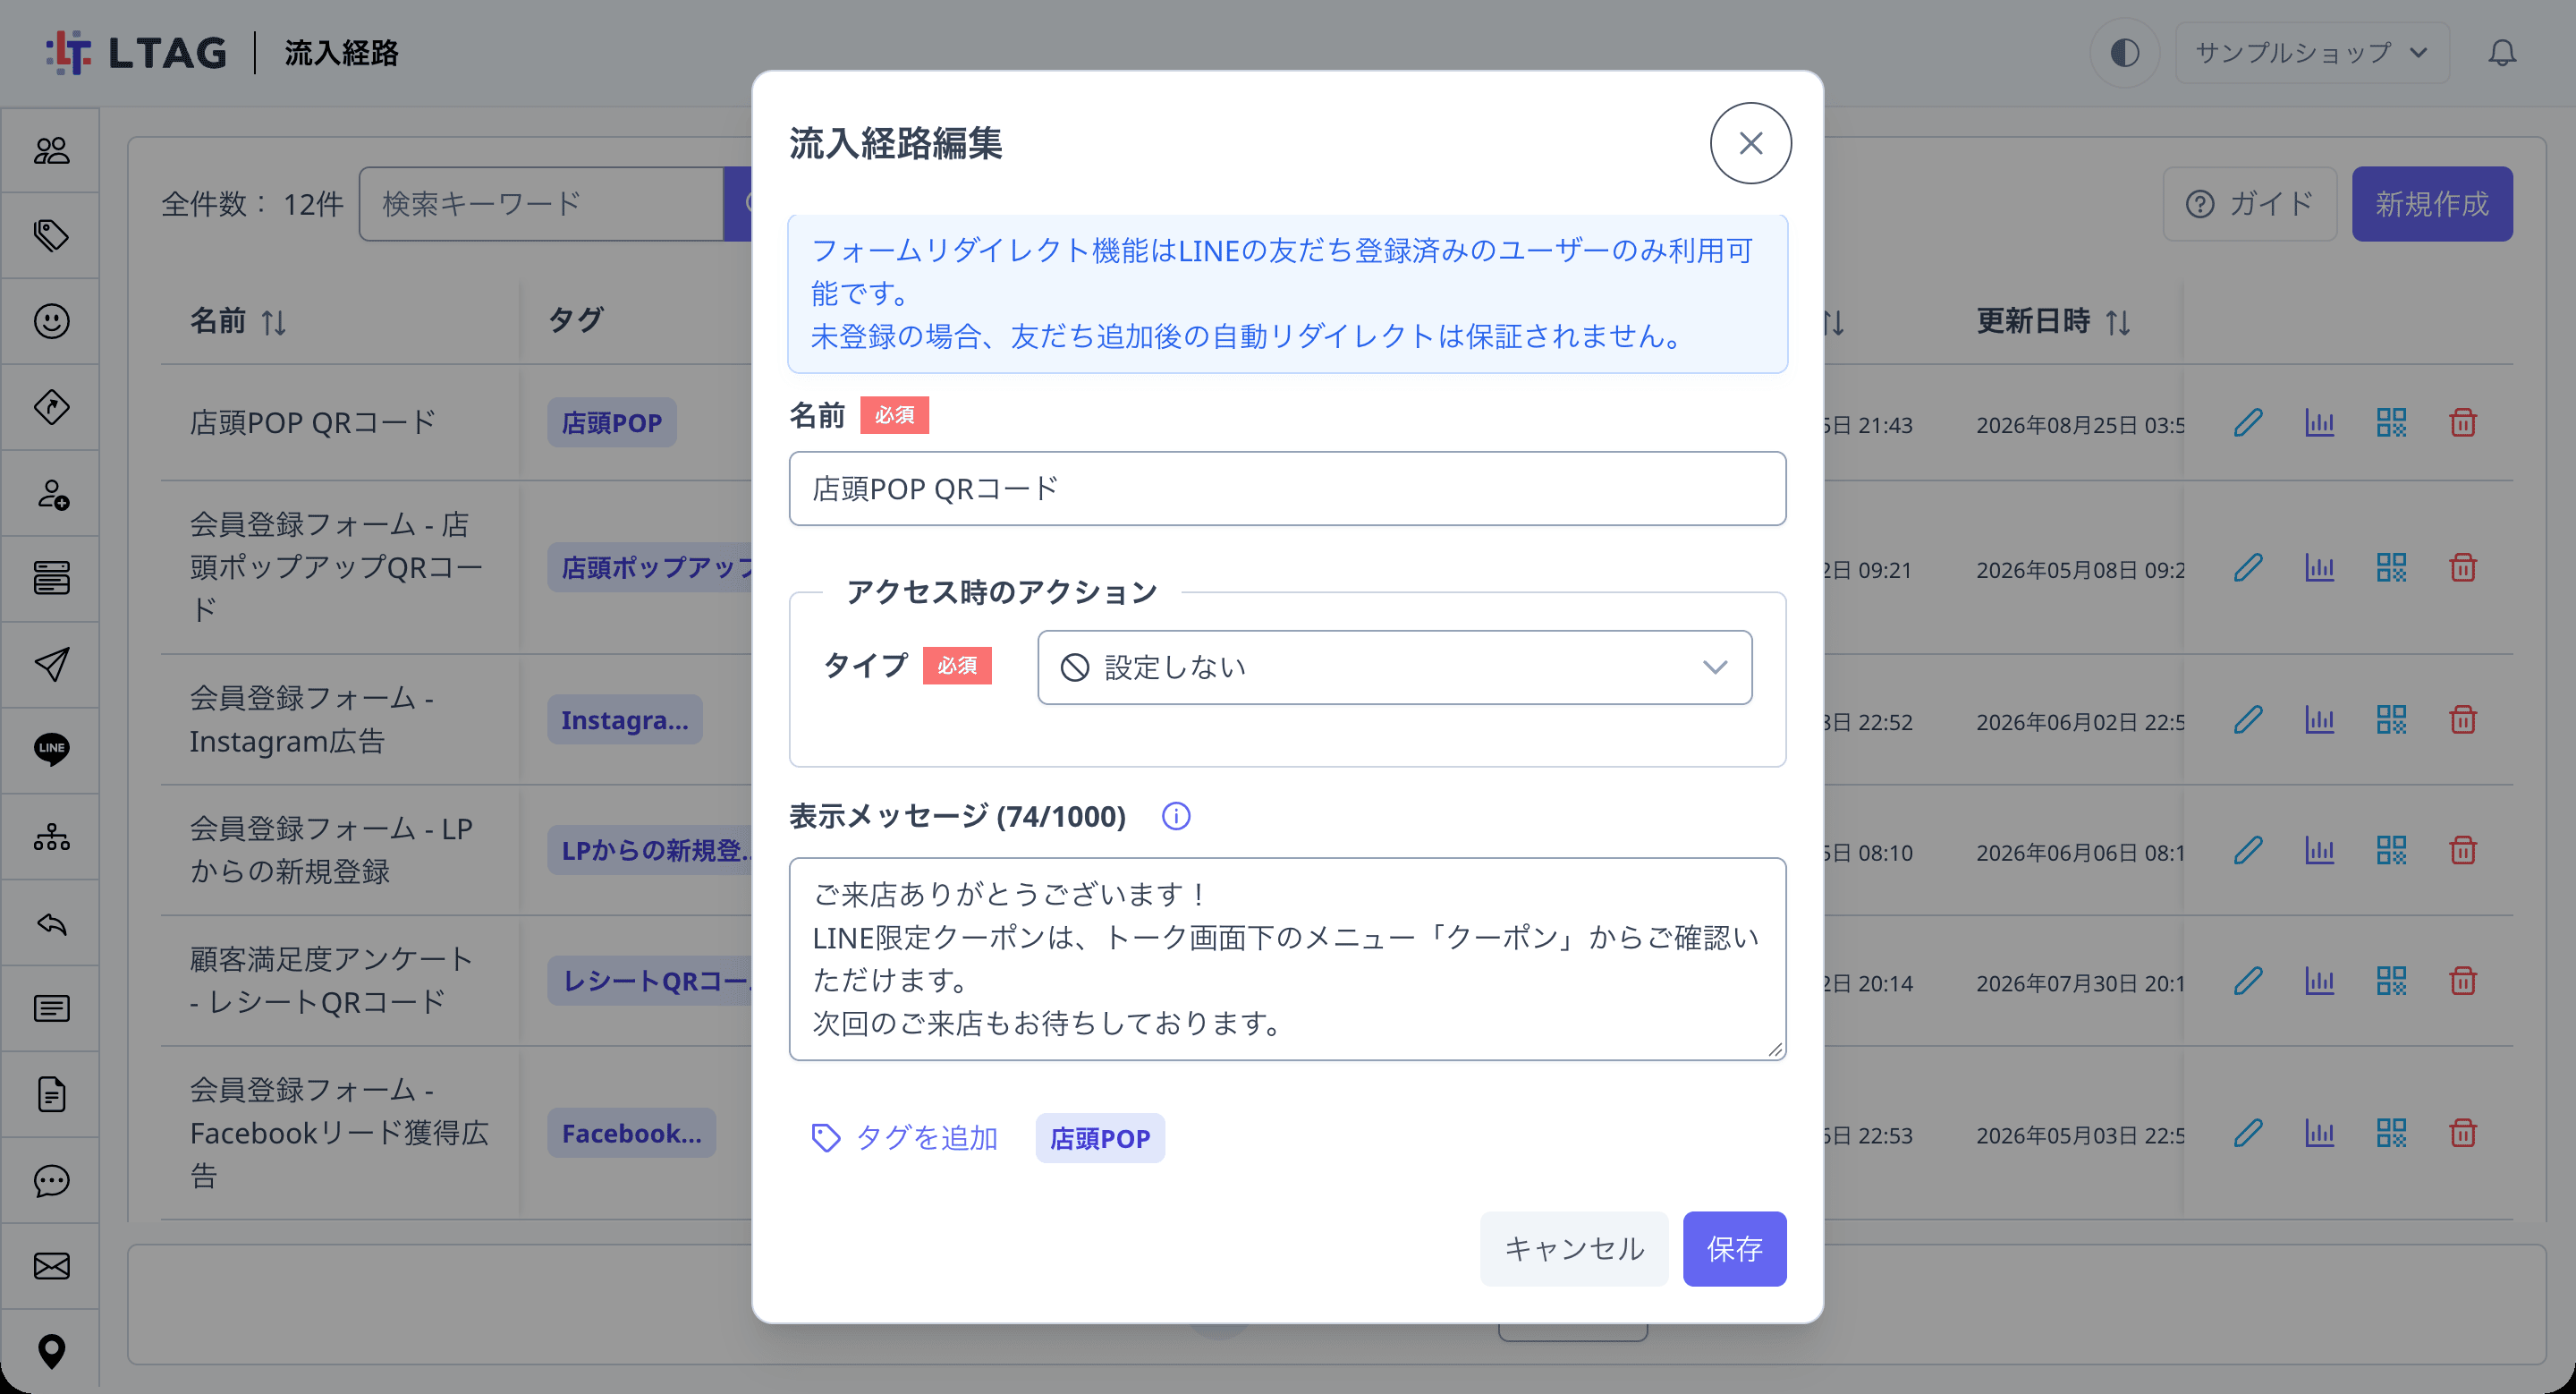The image size is (2576, 1394).
Task: Open the サンプルショップ shop selector
Action: point(2311,53)
